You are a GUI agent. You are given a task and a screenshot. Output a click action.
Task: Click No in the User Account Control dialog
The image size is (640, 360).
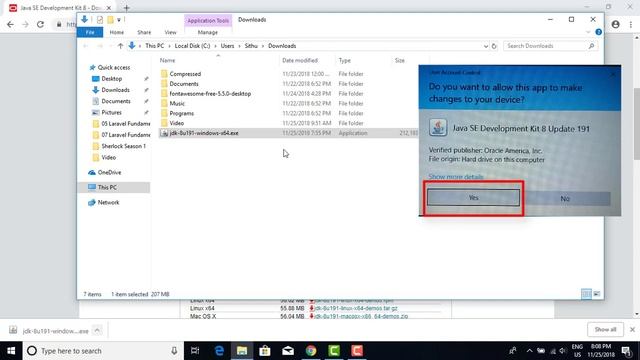click(565, 199)
